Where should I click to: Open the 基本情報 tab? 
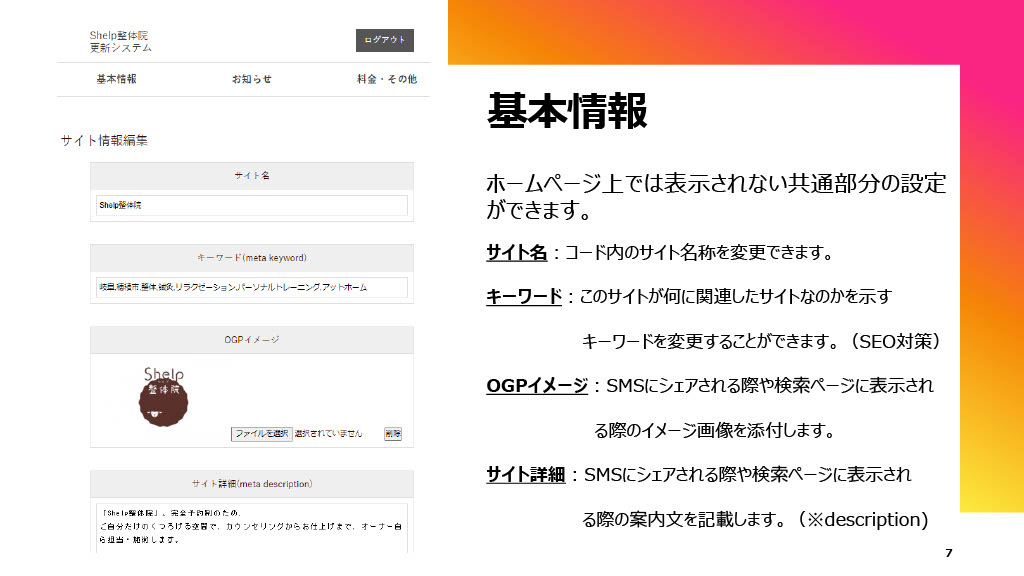click(116, 79)
